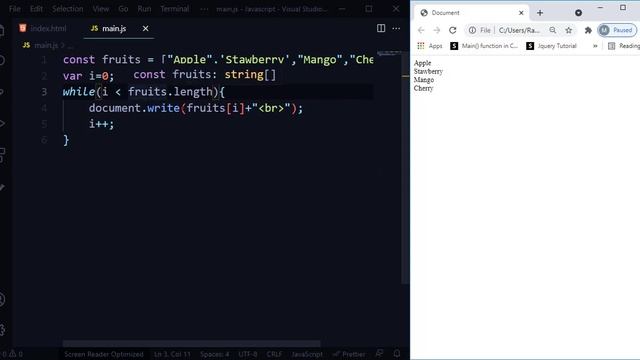
Task: Open editor More Actions menu
Action: (x=396, y=28)
